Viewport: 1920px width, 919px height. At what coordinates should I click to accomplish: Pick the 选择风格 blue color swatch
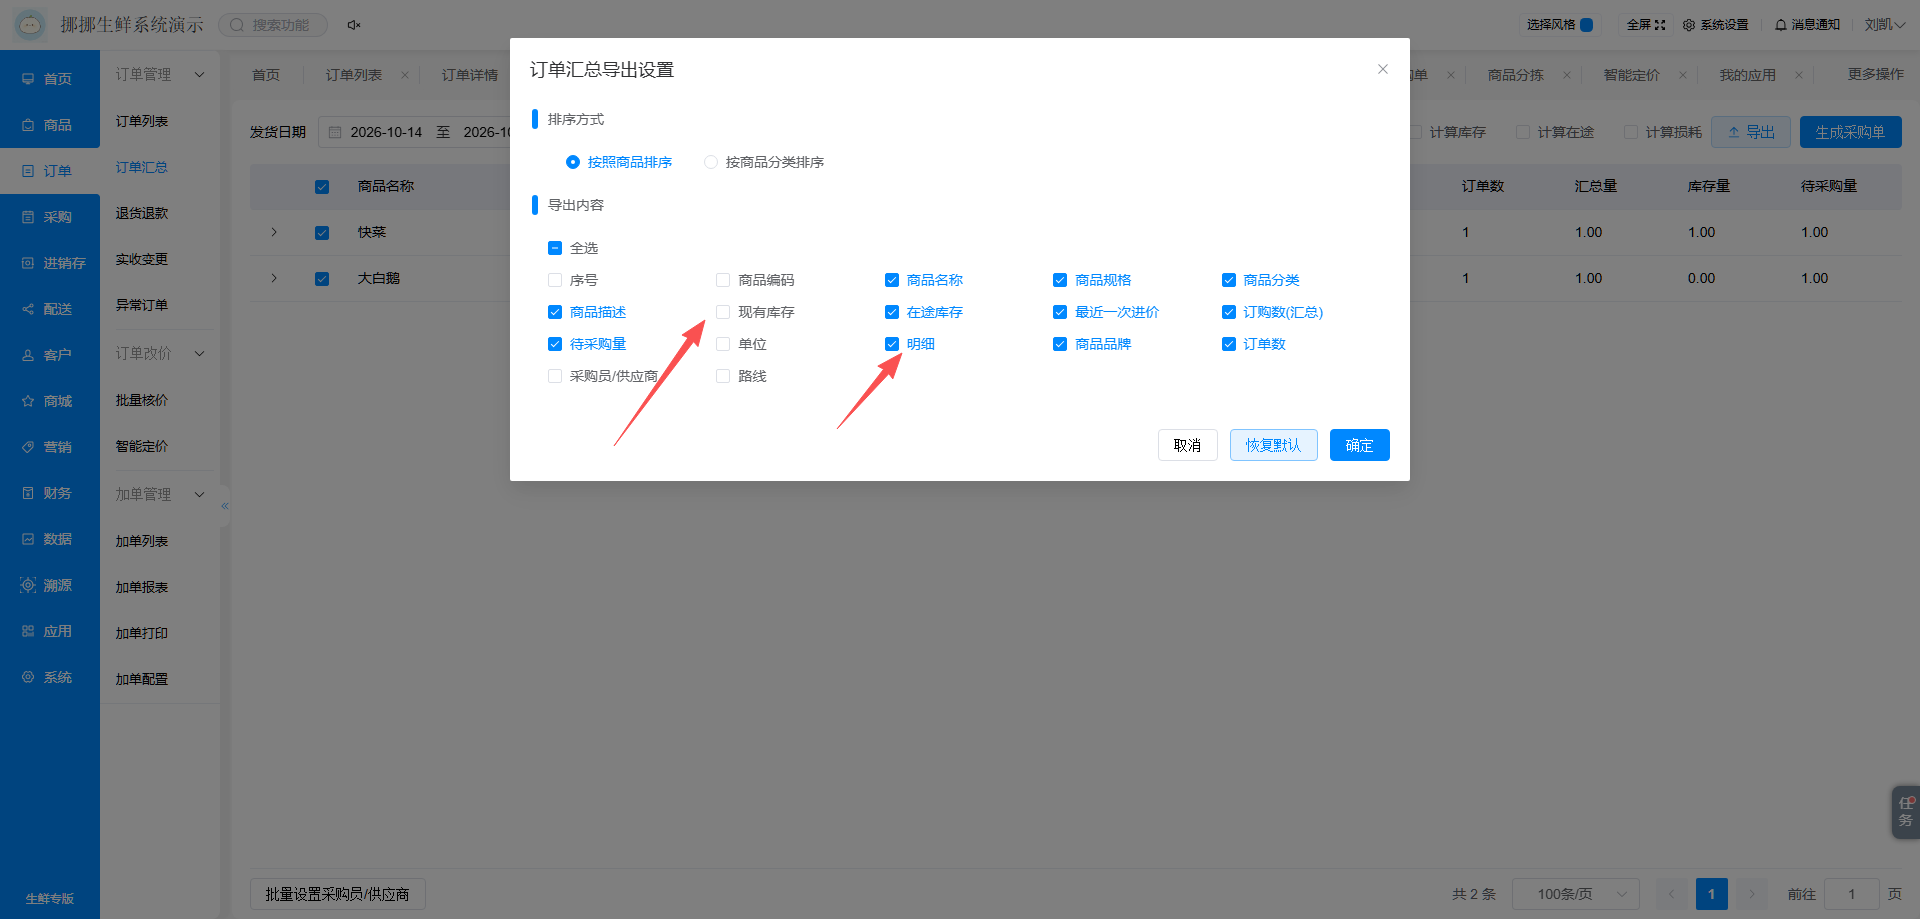[1587, 25]
